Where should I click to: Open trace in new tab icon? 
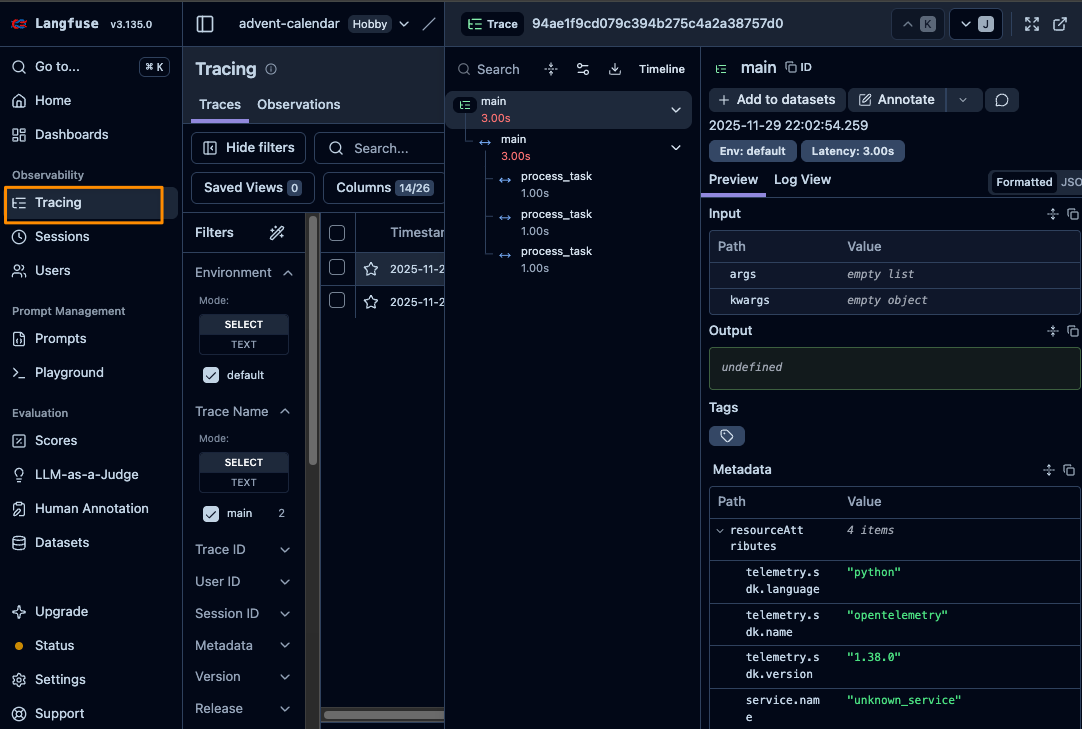point(1061,24)
